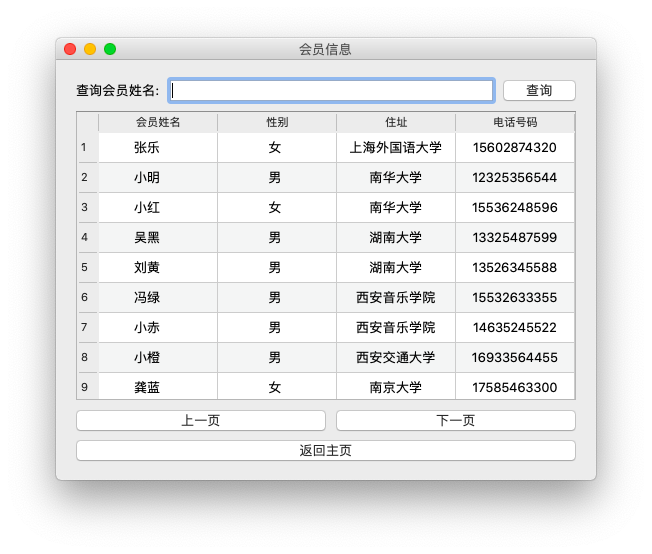The image size is (652, 554).
Task: Go to previous page with 上一页
Action: [x=201, y=421]
